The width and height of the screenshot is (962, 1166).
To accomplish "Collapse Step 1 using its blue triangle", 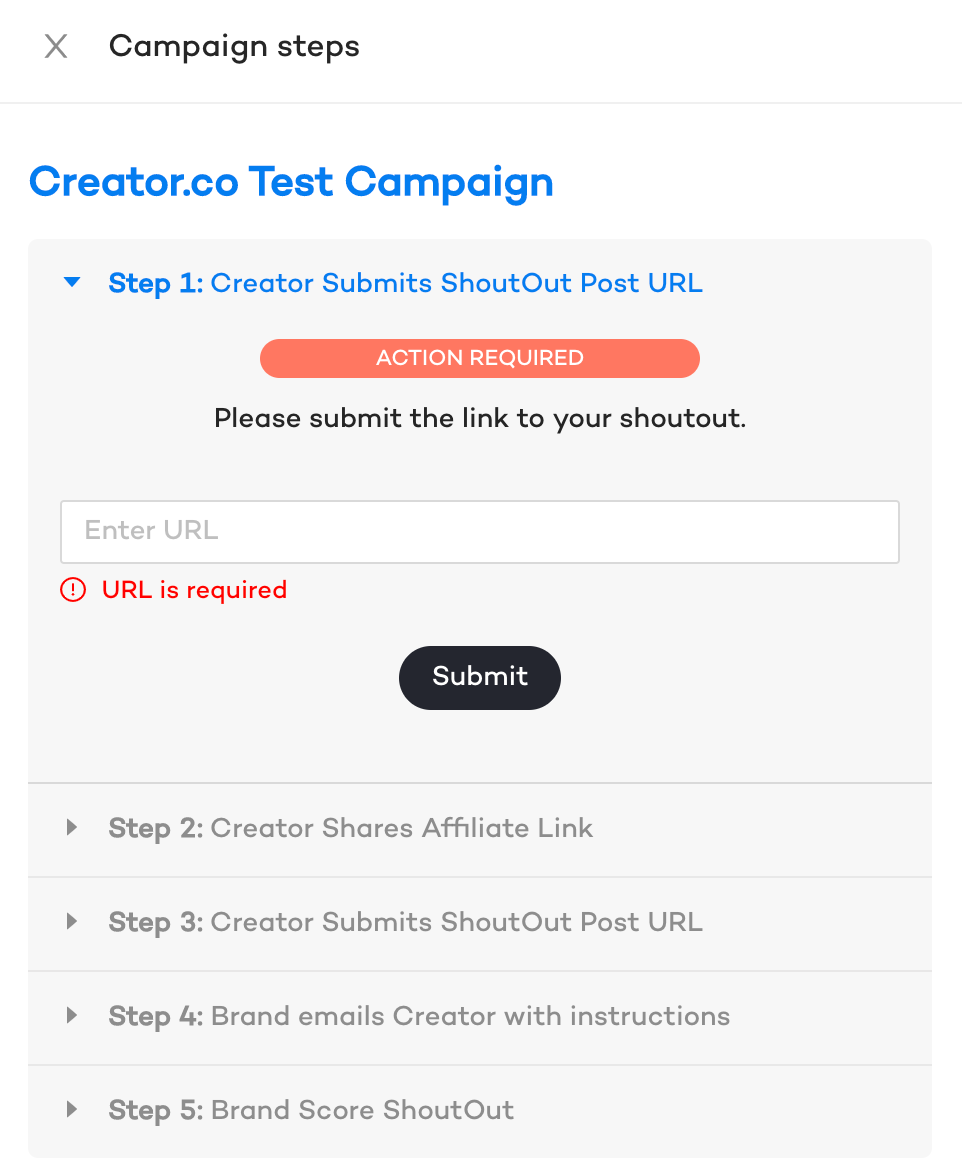I will [72, 282].
